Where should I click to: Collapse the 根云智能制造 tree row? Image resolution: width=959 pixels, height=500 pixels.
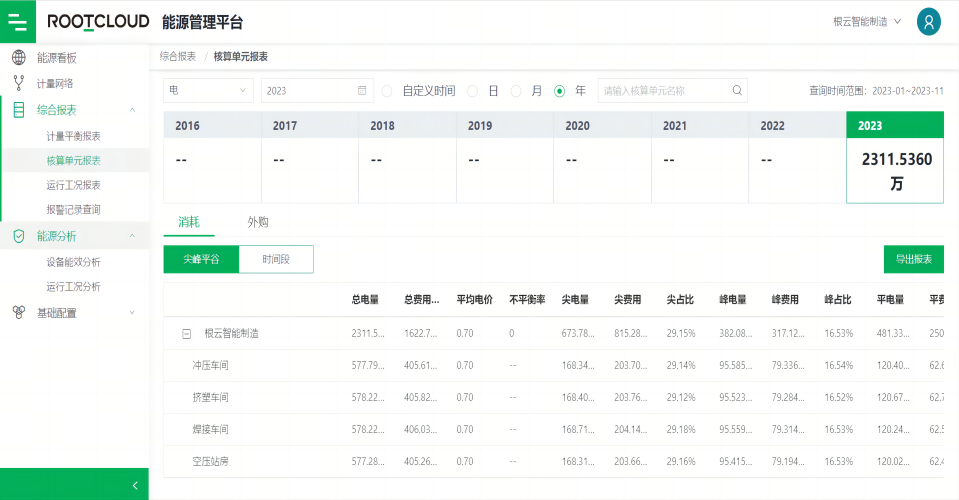click(x=186, y=334)
